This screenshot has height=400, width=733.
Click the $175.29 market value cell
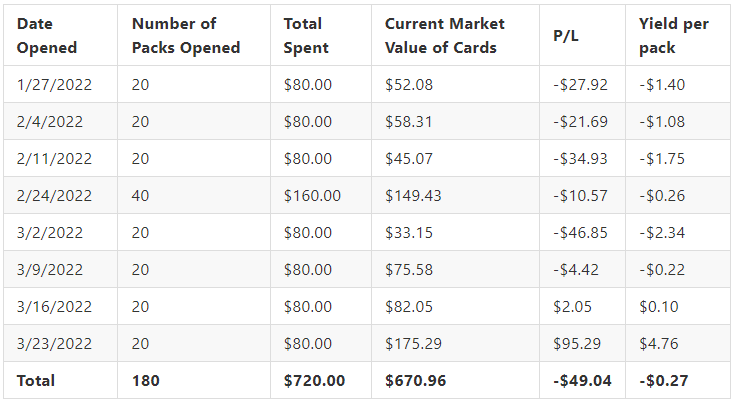(x=413, y=343)
